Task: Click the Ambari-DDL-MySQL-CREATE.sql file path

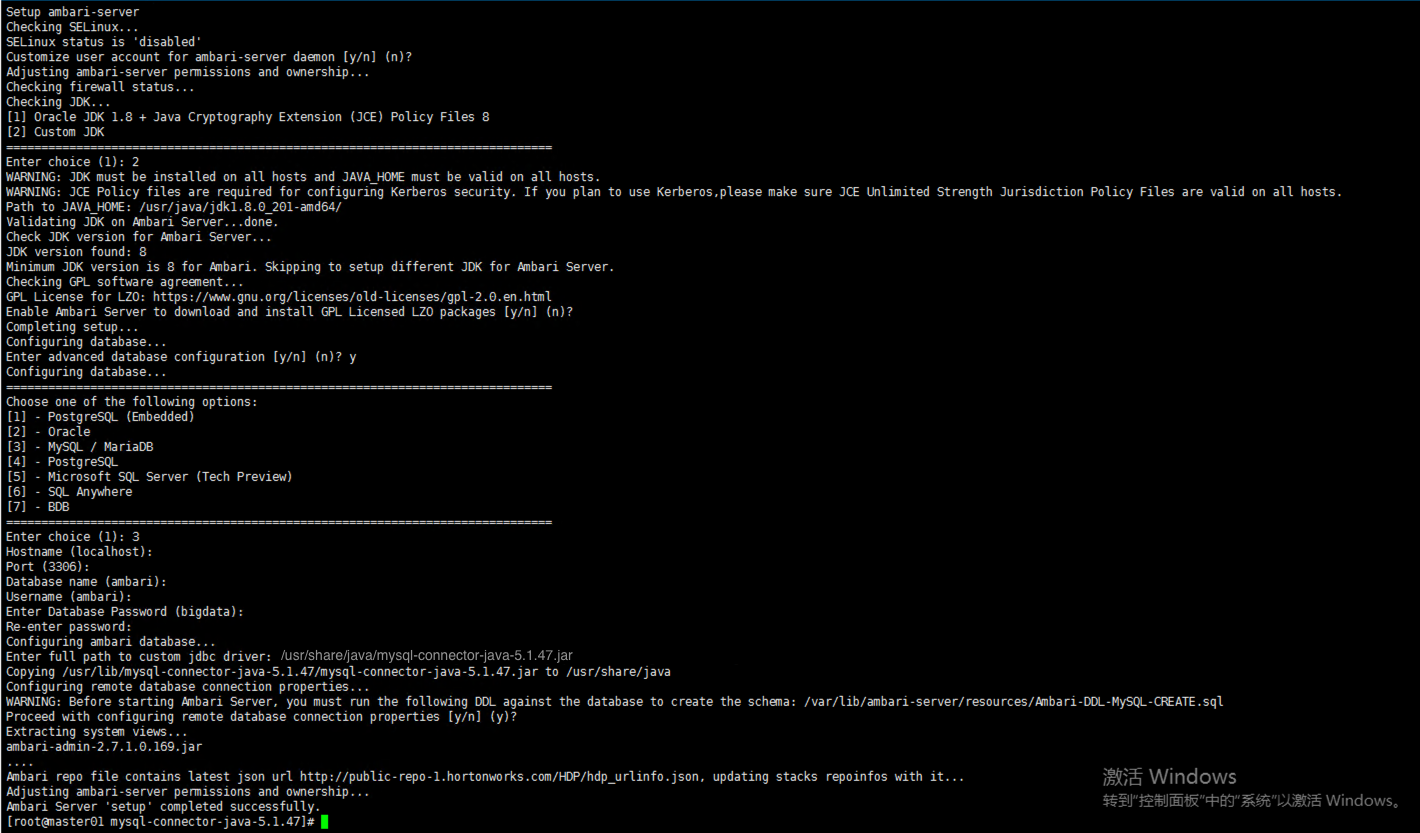Action: [x=1013, y=702]
